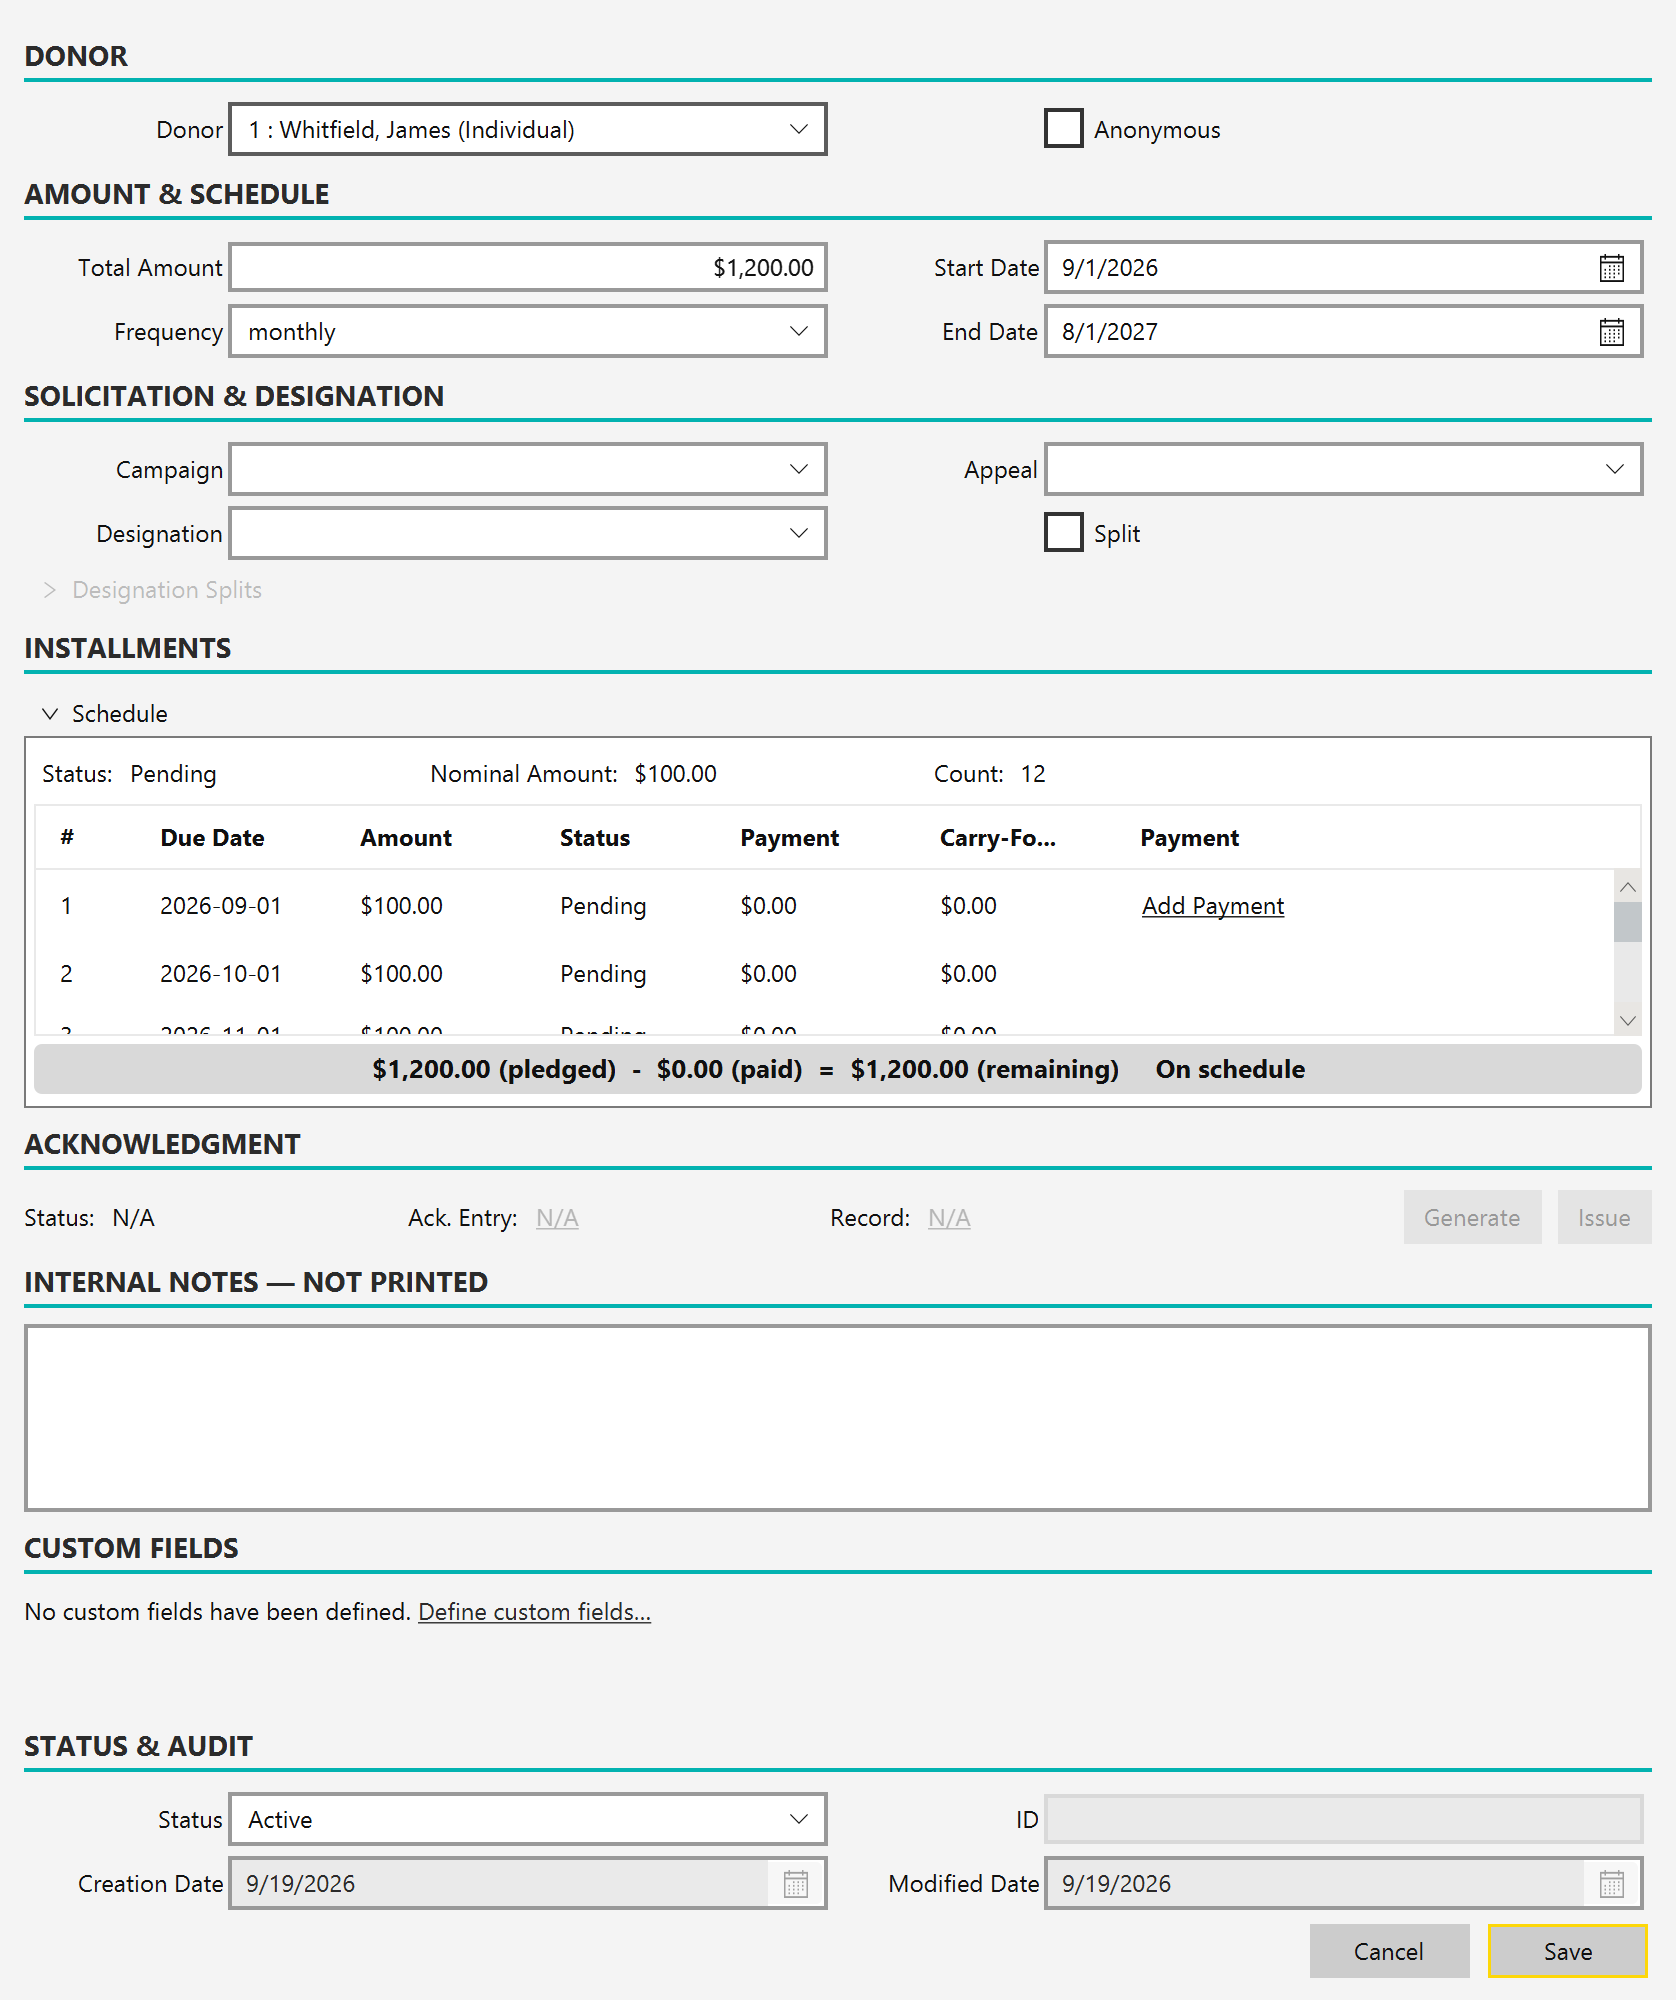This screenshot has width=1676, height=2000.
Task: Open the Campaign dropdown
Action: (528, 469)
